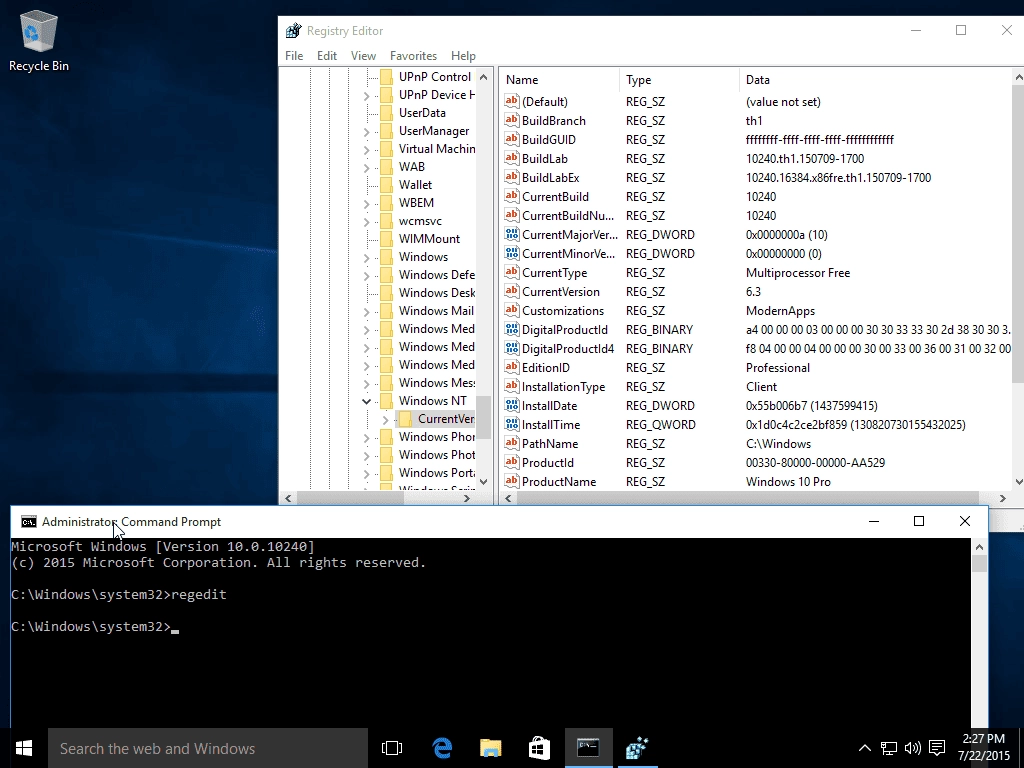
Task: Switch to Registry Editor taskbar icon
Action: 637,748
